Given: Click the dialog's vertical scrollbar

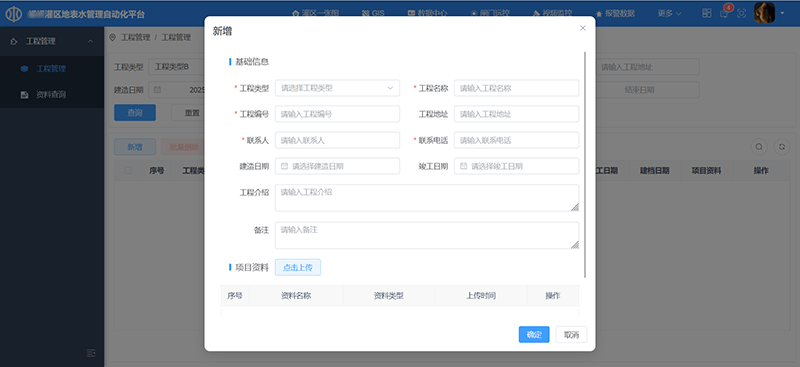Looking at the screenshot, I should 585,164.
